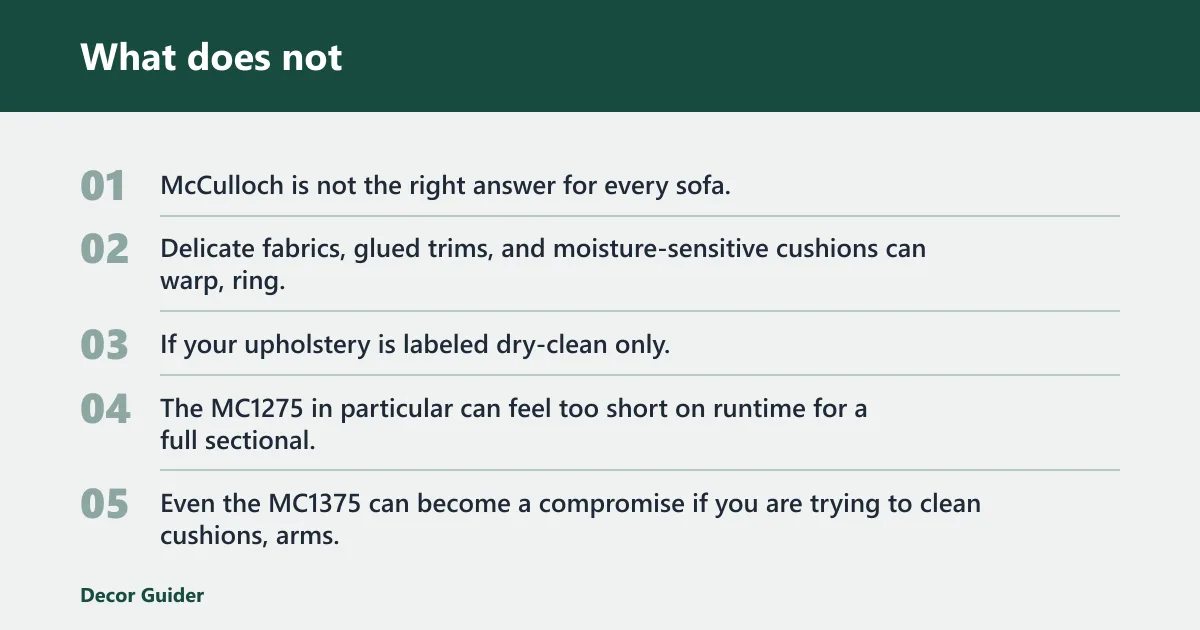Click the 'warp, ring.' text line
1200x630 pixels.
click(x=222, y=281)
